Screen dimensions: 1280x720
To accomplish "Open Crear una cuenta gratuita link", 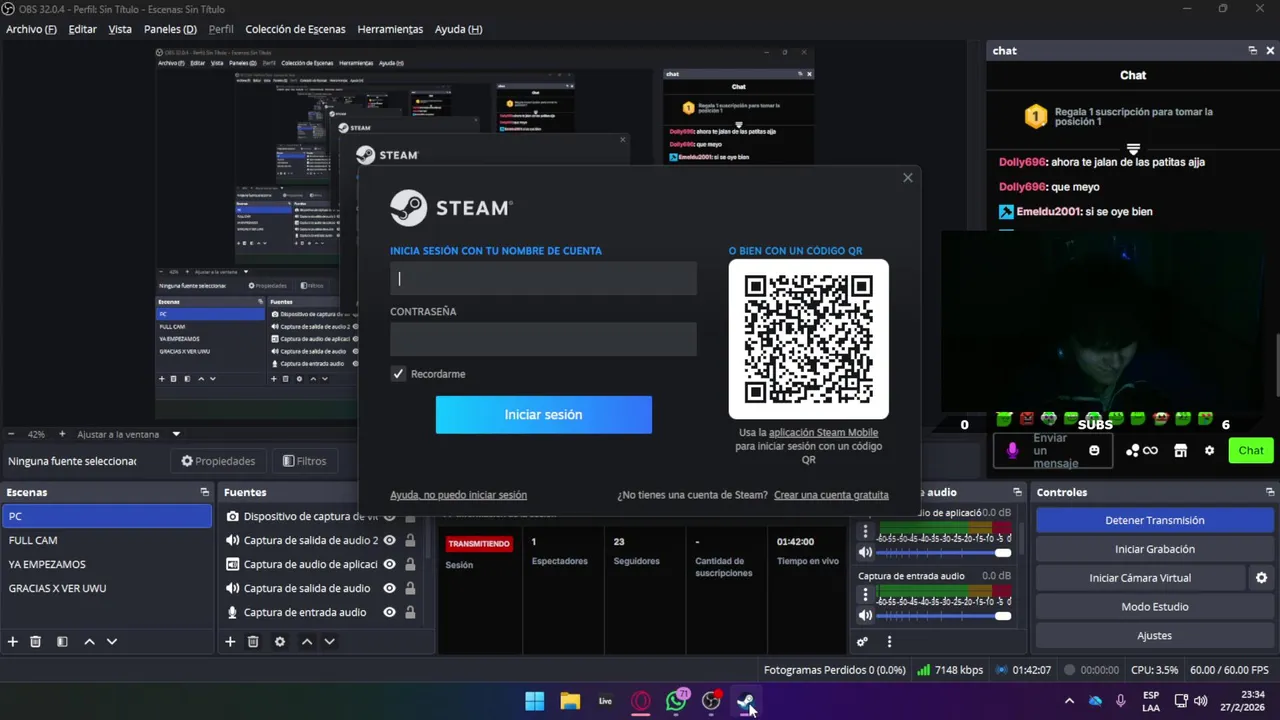I will tap(831, 495).
